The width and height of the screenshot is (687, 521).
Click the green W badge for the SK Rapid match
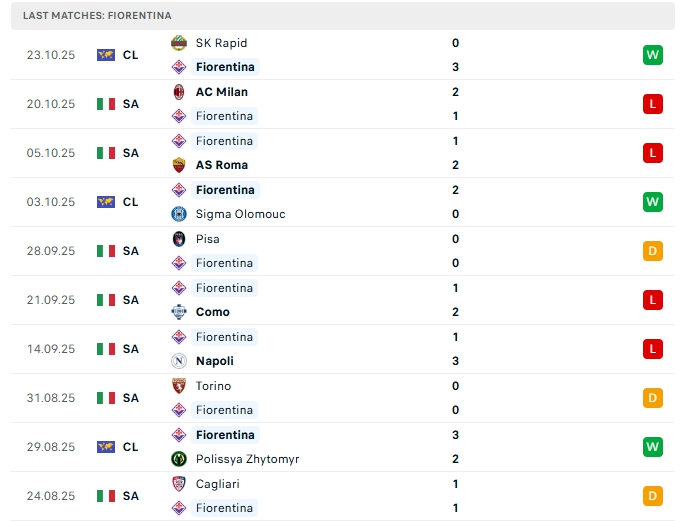click(653, 55)
